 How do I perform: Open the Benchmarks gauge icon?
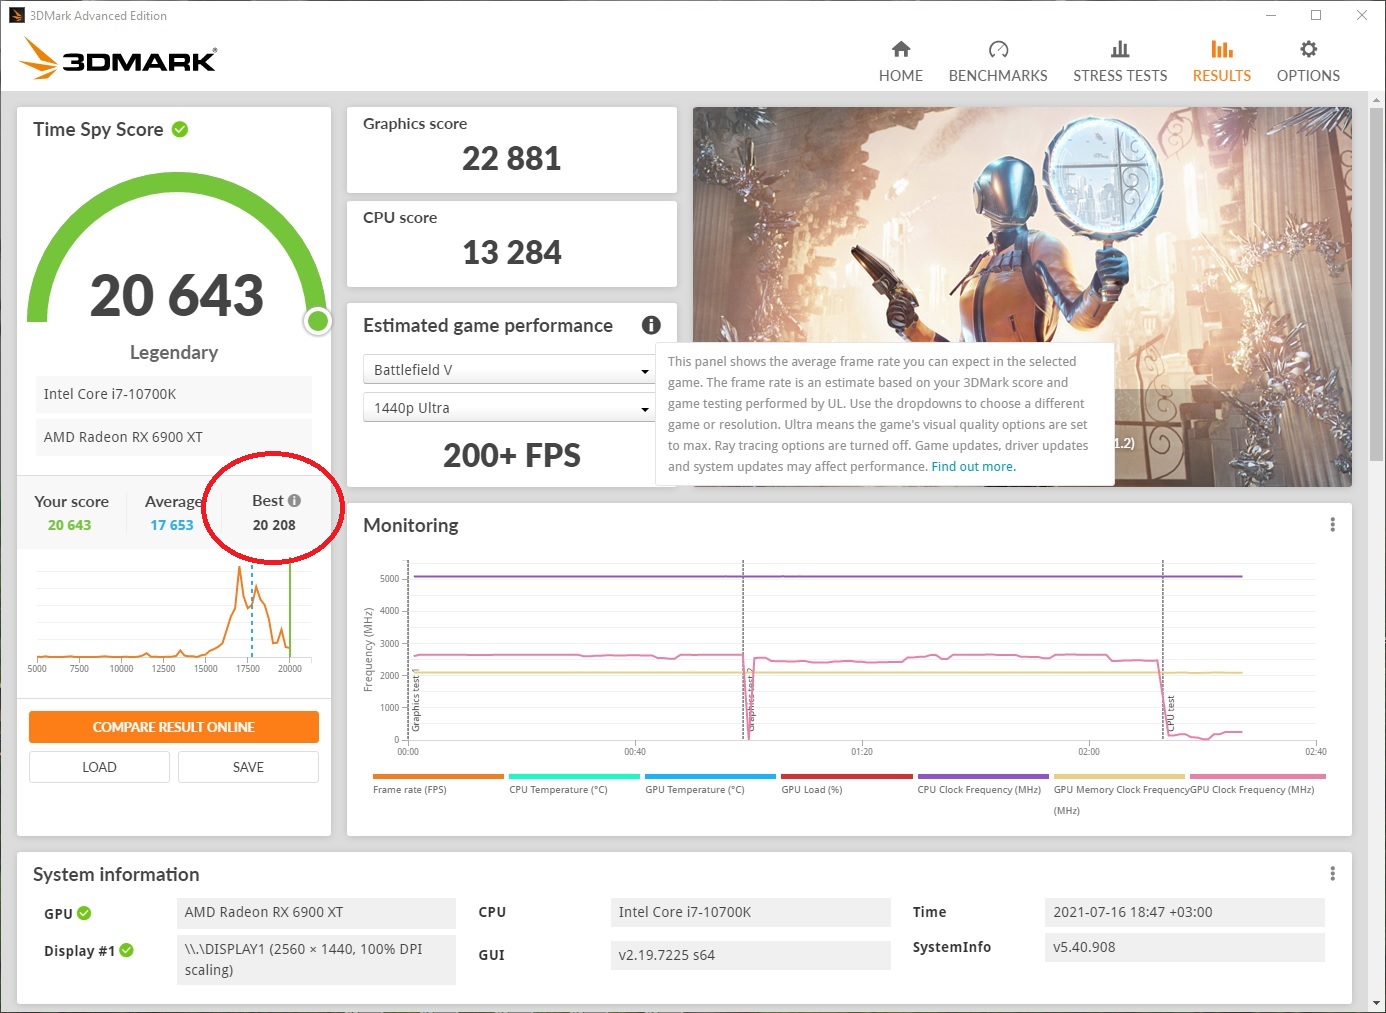[x=998, y=49]
